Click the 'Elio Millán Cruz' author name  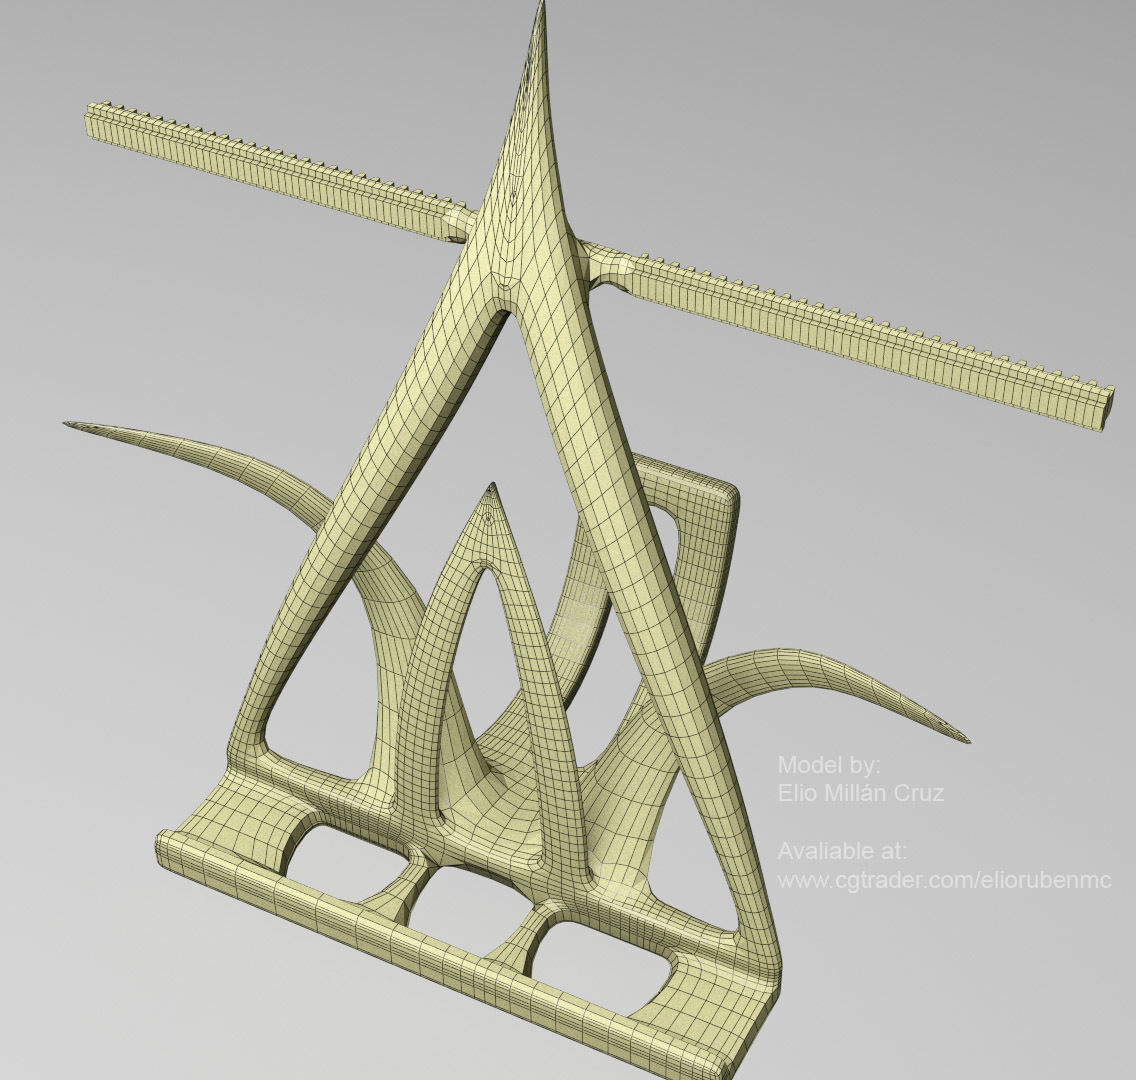(x=861, y=792)
